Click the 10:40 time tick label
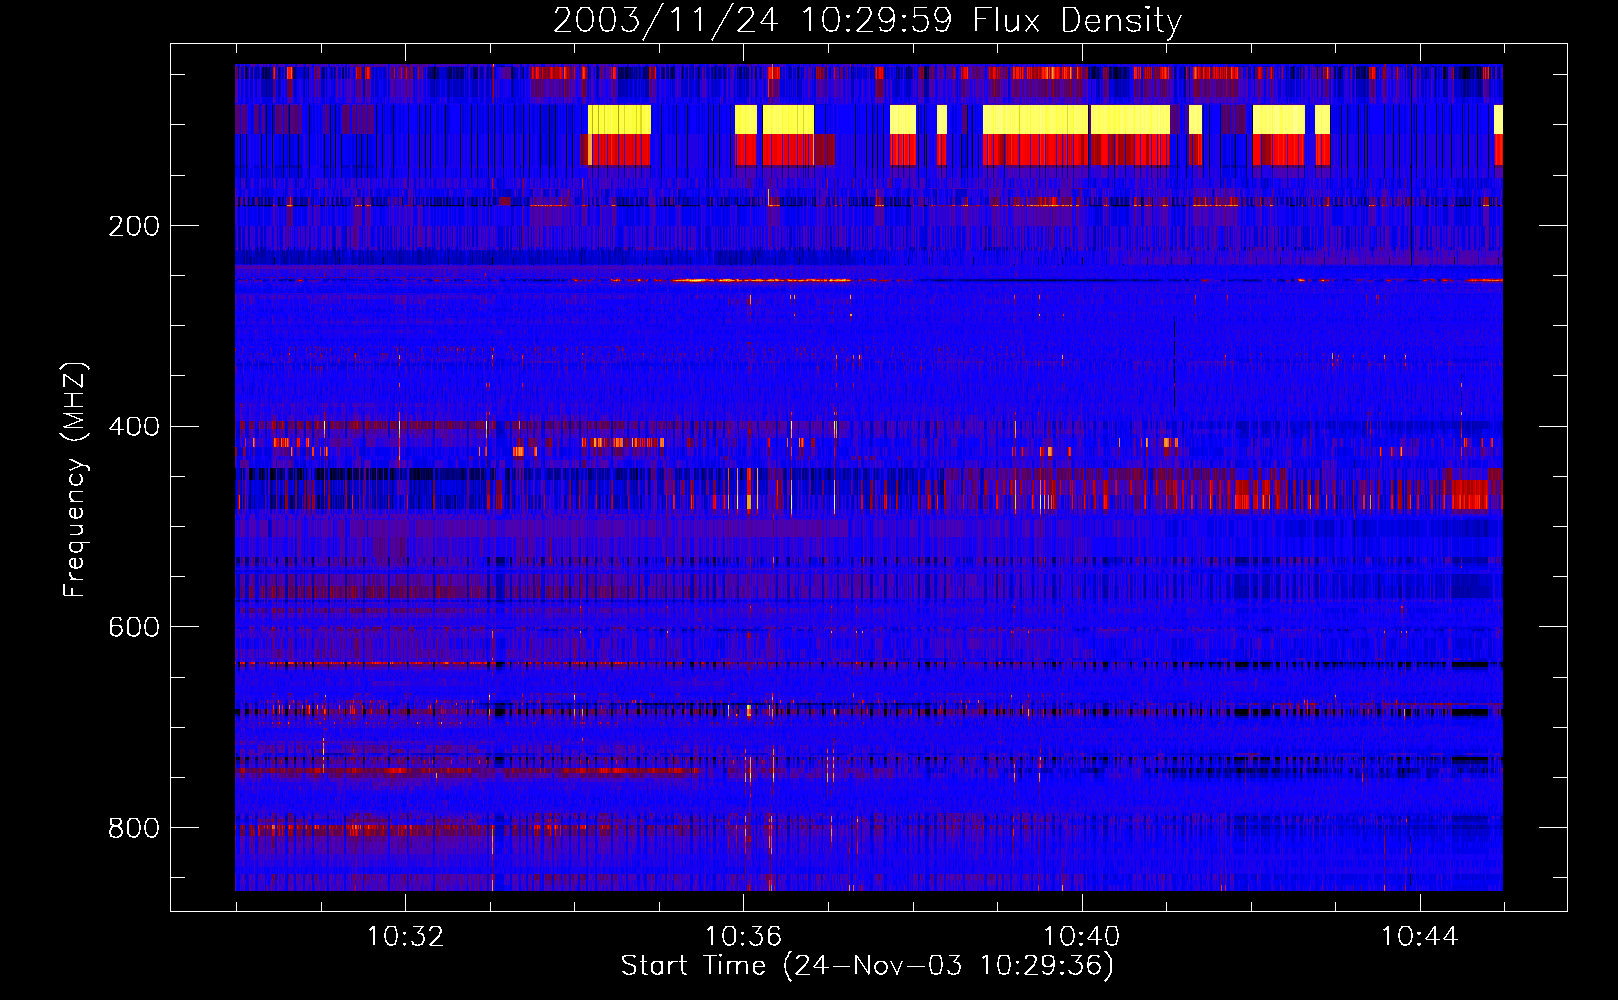This screenshot has width=1618, height=1000. click(1081, 937)
